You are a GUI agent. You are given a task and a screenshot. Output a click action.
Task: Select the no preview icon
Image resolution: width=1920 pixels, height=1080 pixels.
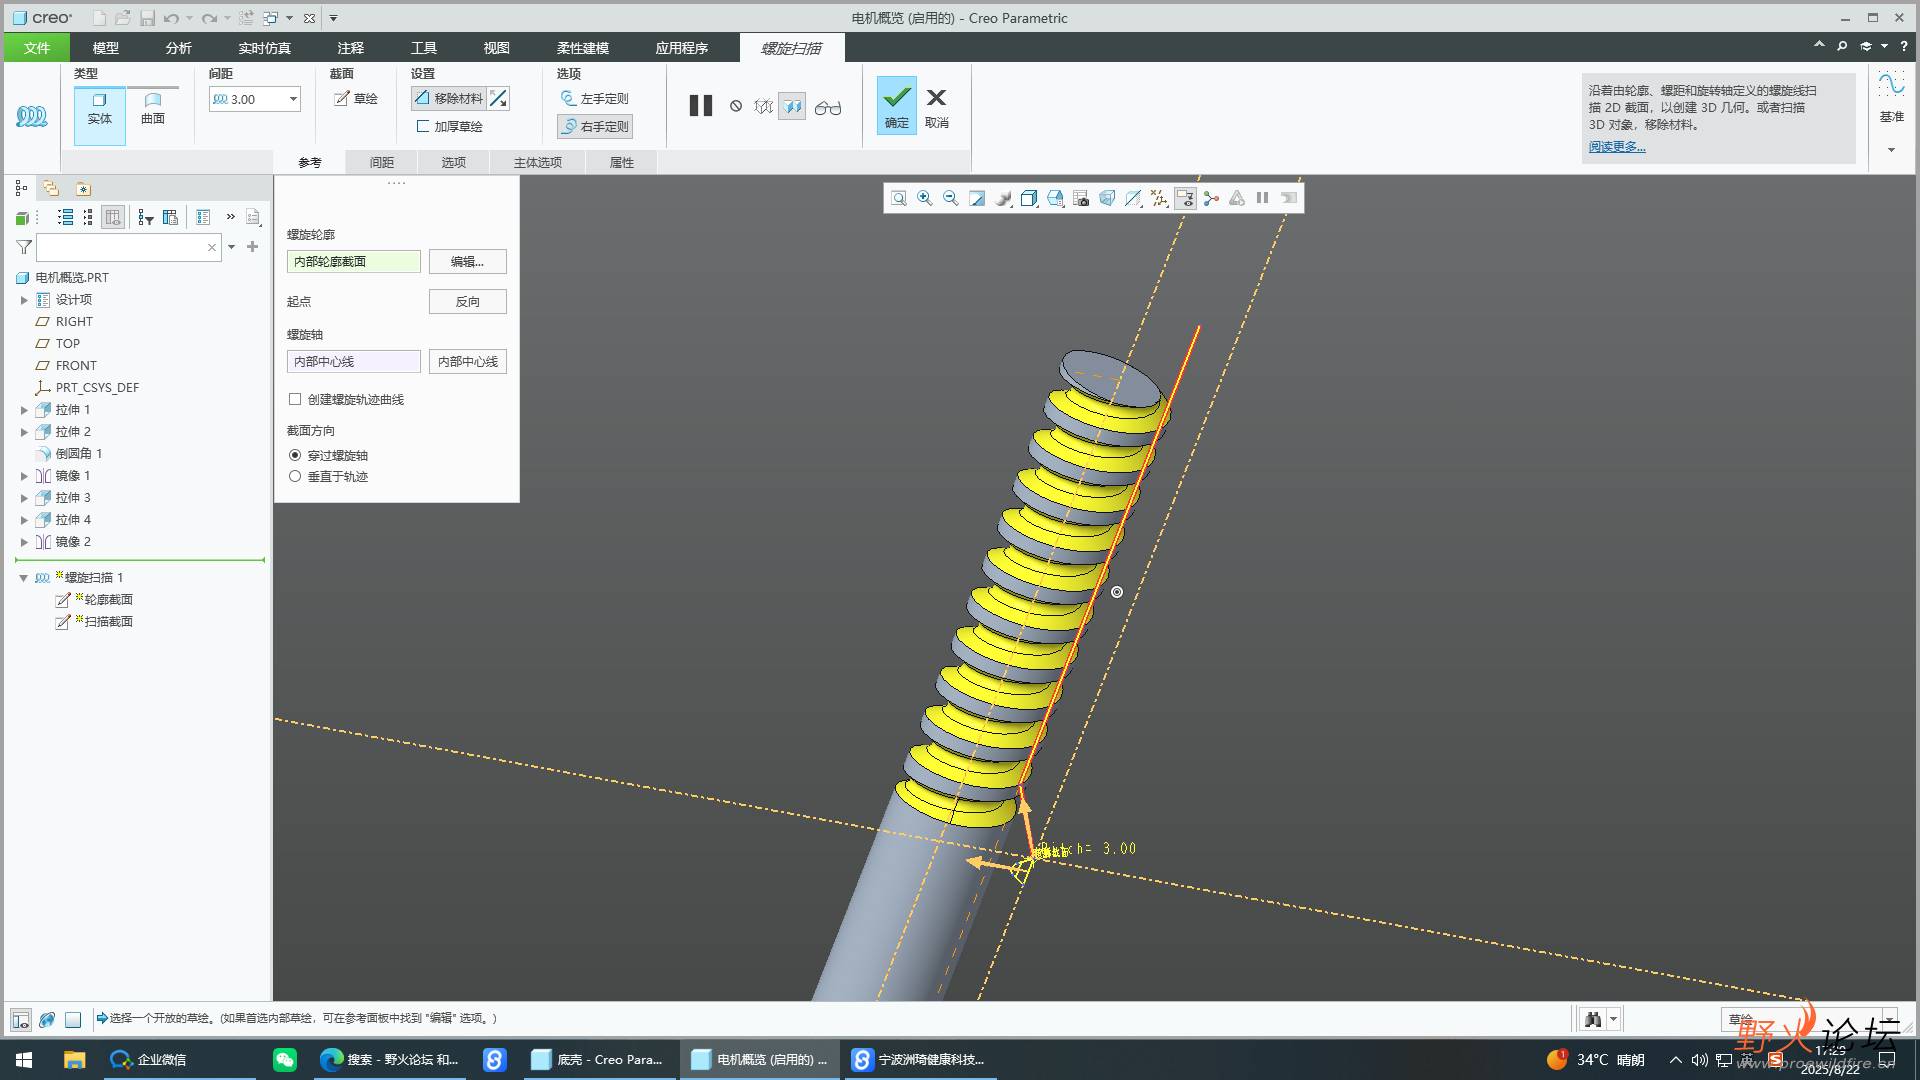tap(736, 106)
